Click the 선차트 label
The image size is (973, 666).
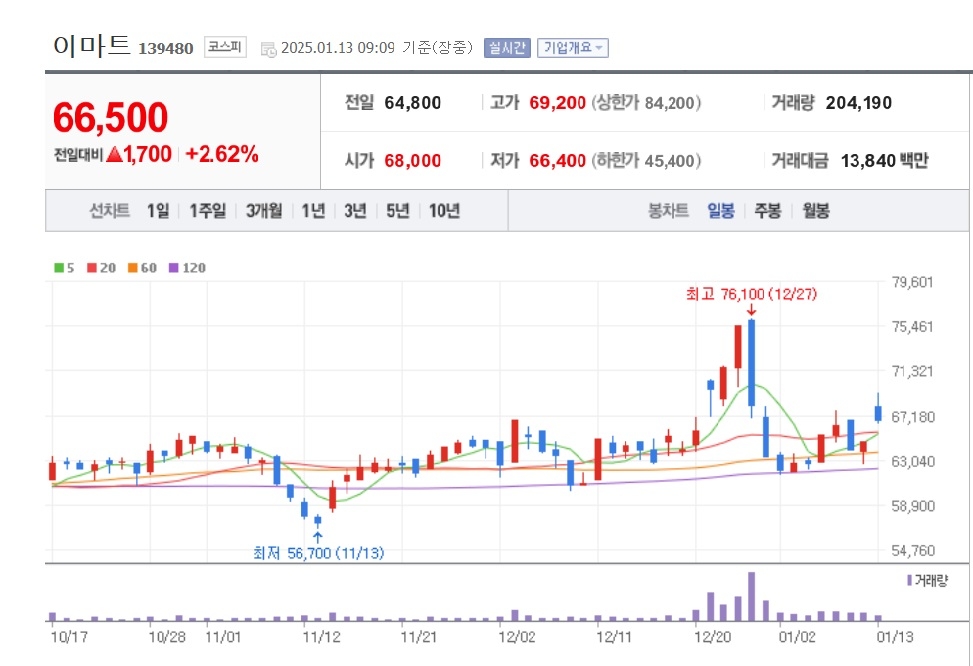pyautogui.click(x=110, y=211)
